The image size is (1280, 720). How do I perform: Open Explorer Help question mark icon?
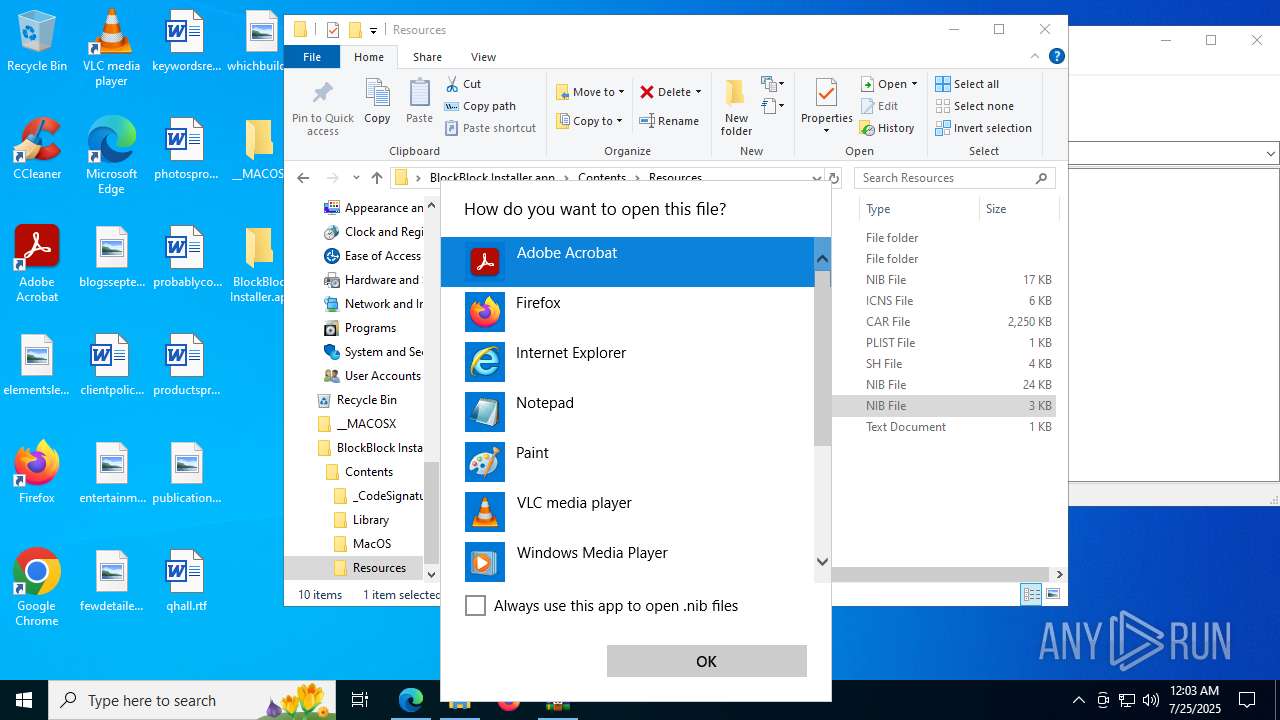pos(1056,57)
